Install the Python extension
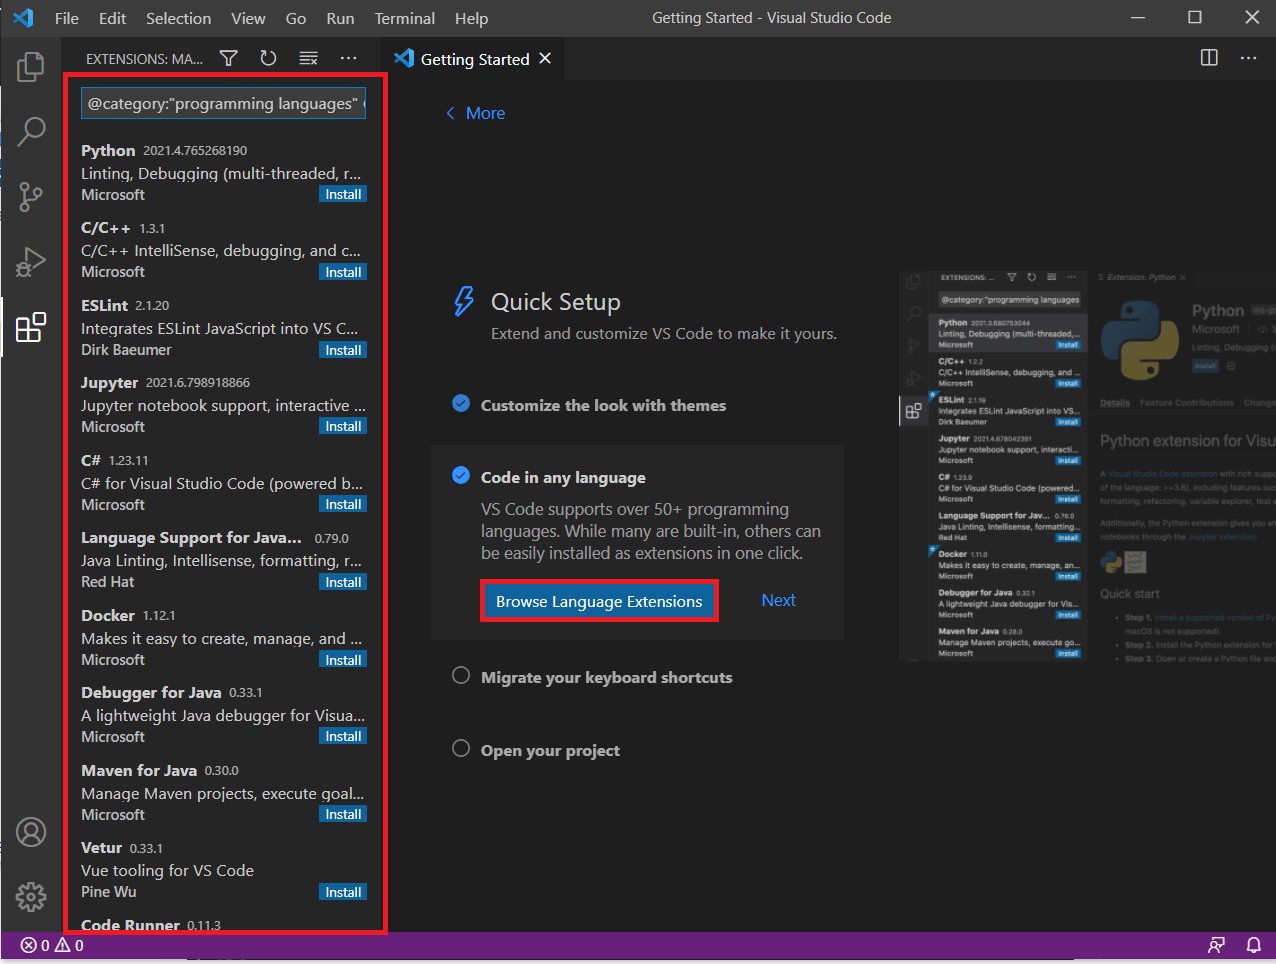The image size is (1276, 964). (343, 194)
